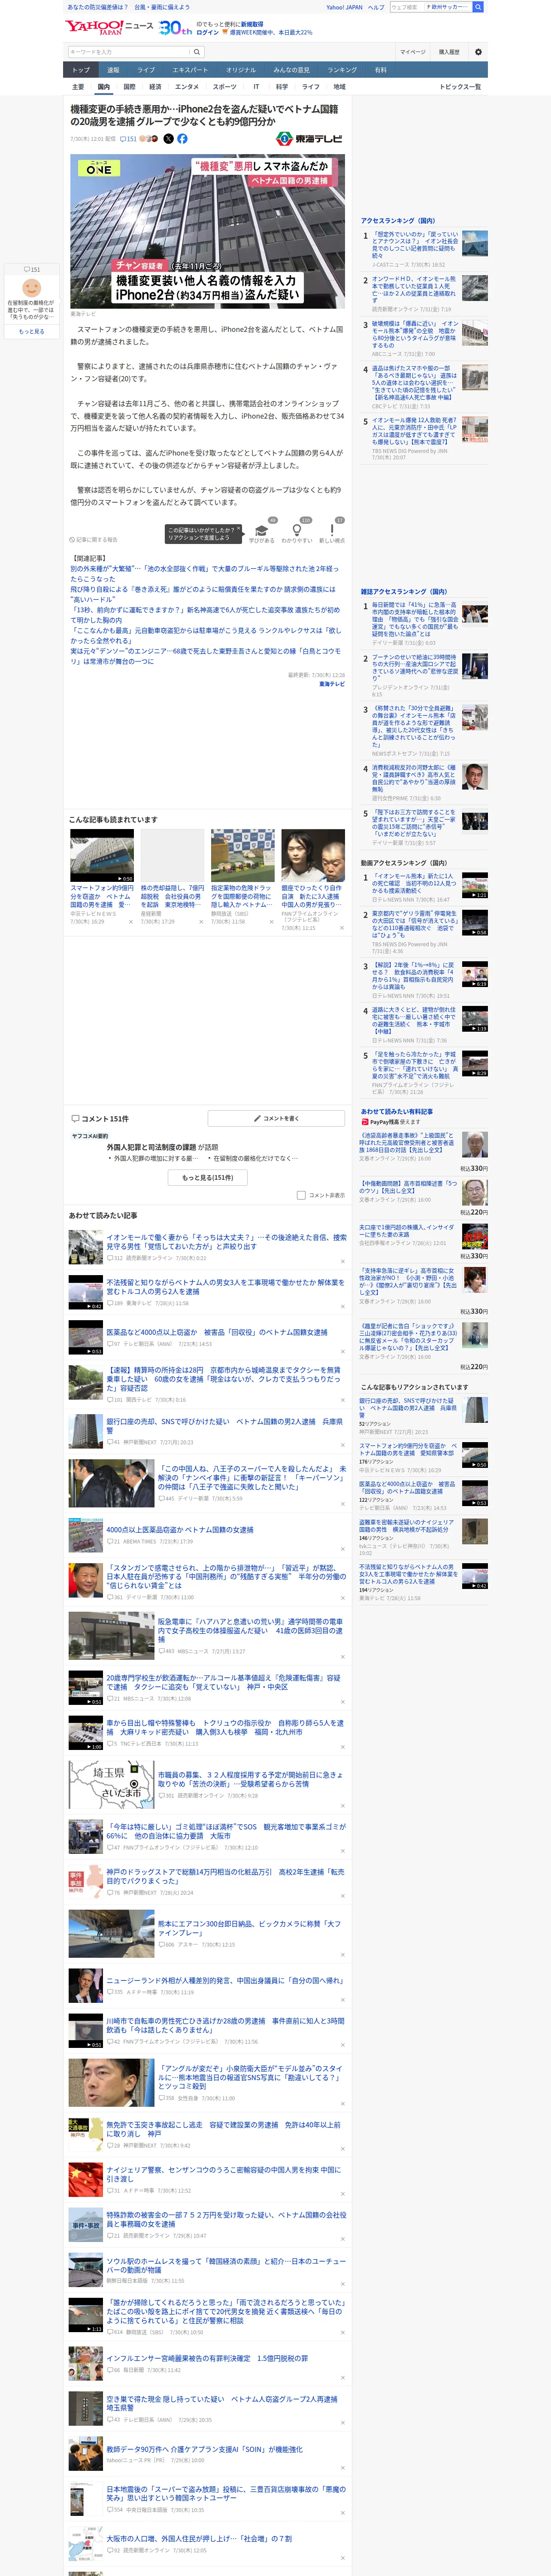Open the ランキング navigation tab

342,70
